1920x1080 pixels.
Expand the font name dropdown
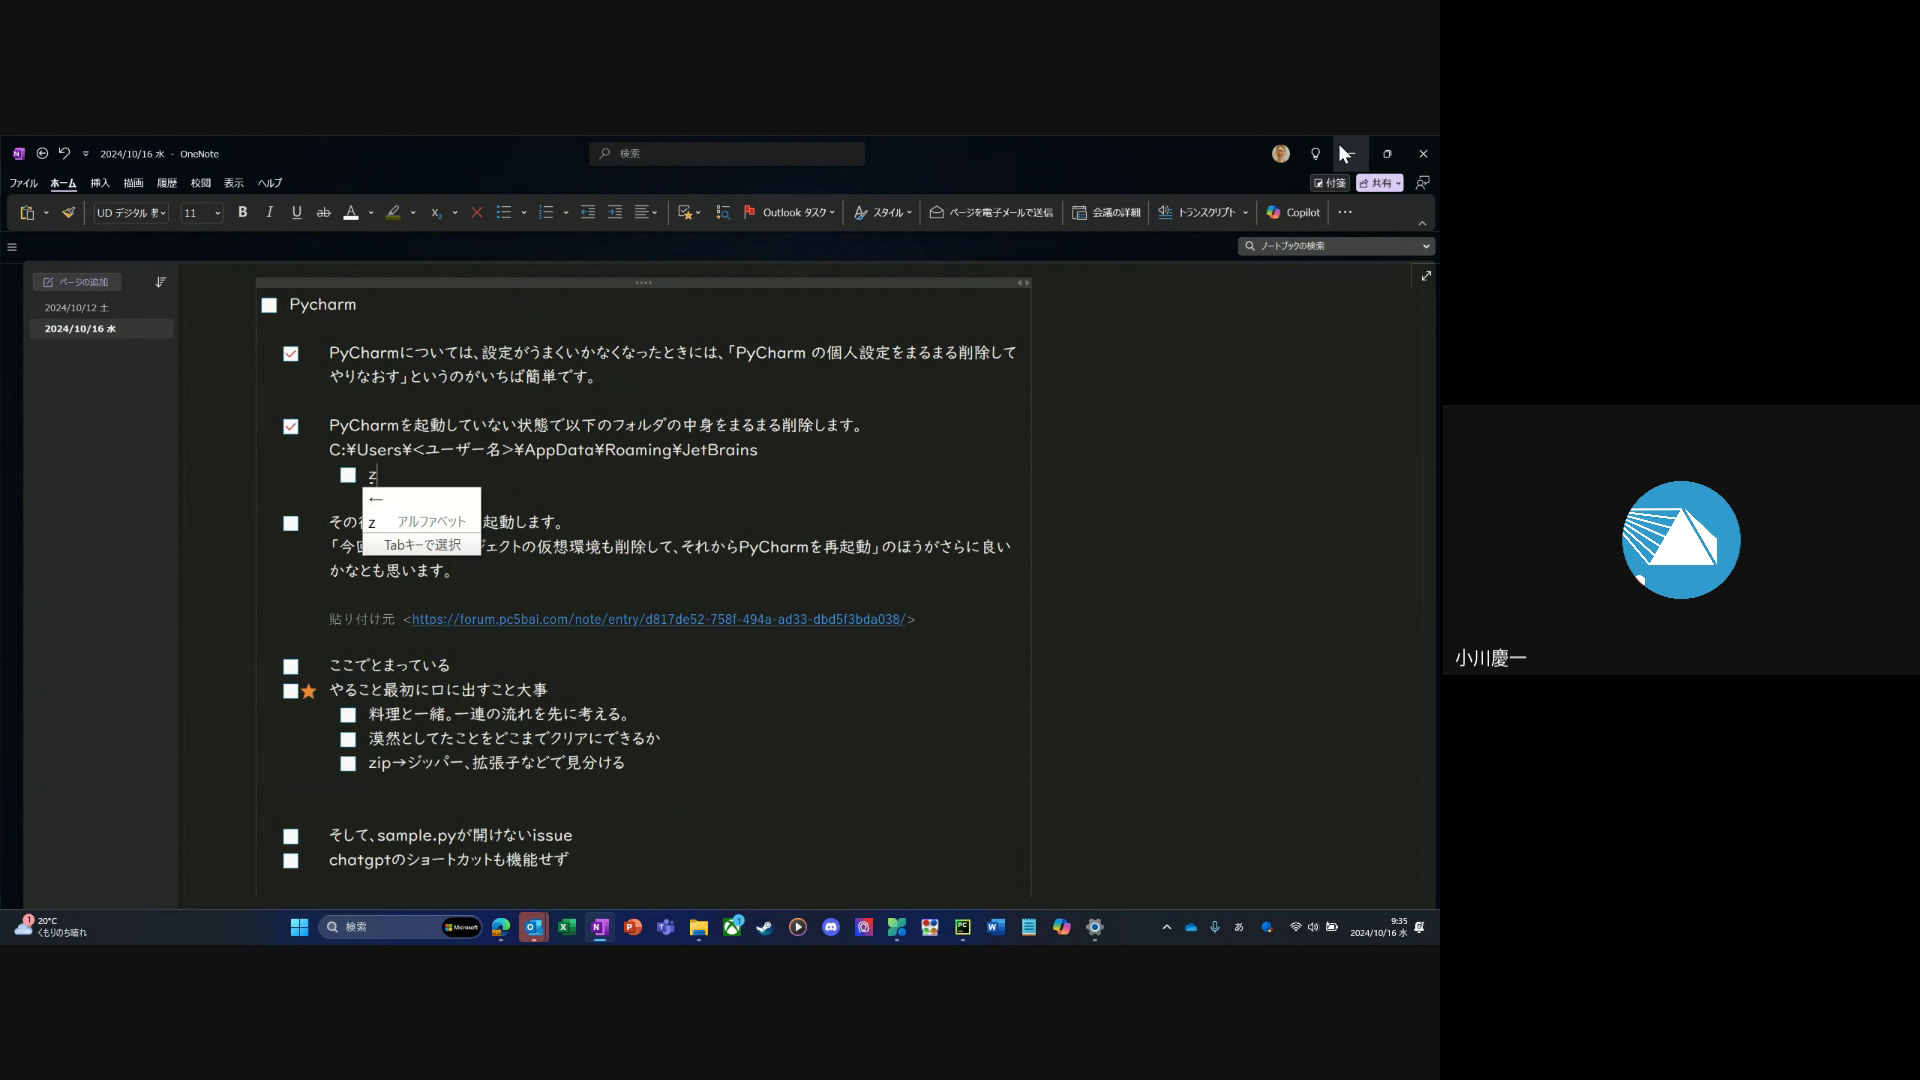point(162,213)
